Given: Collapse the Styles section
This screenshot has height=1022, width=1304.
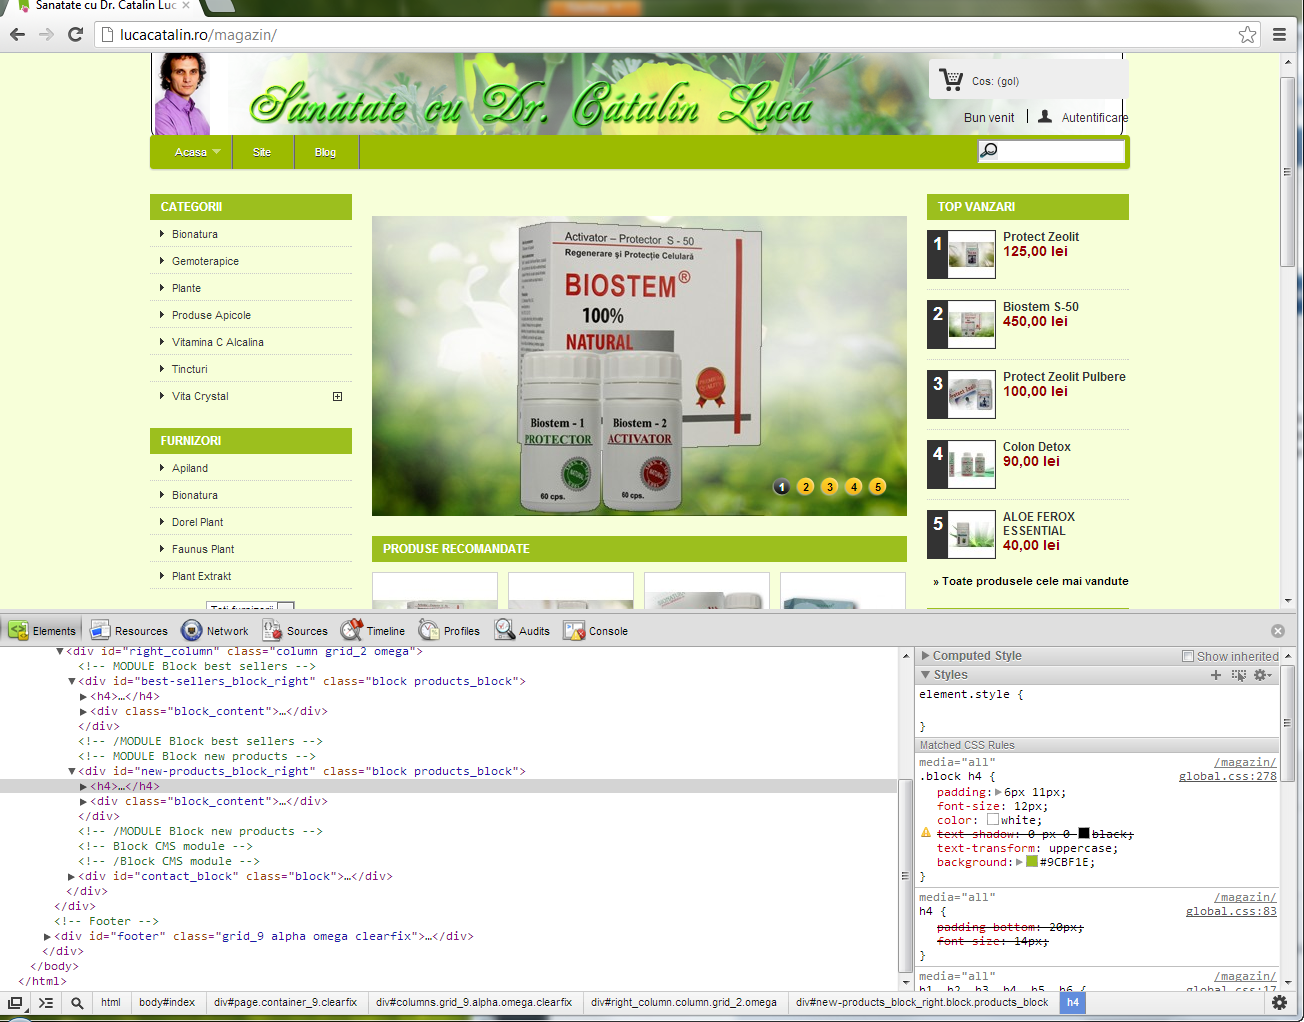Looking at the screenshot, I should (926, 675).
